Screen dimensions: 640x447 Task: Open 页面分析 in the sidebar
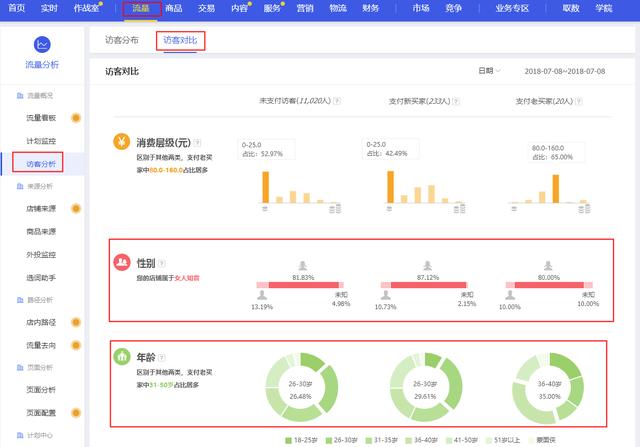tap(41, 390)
